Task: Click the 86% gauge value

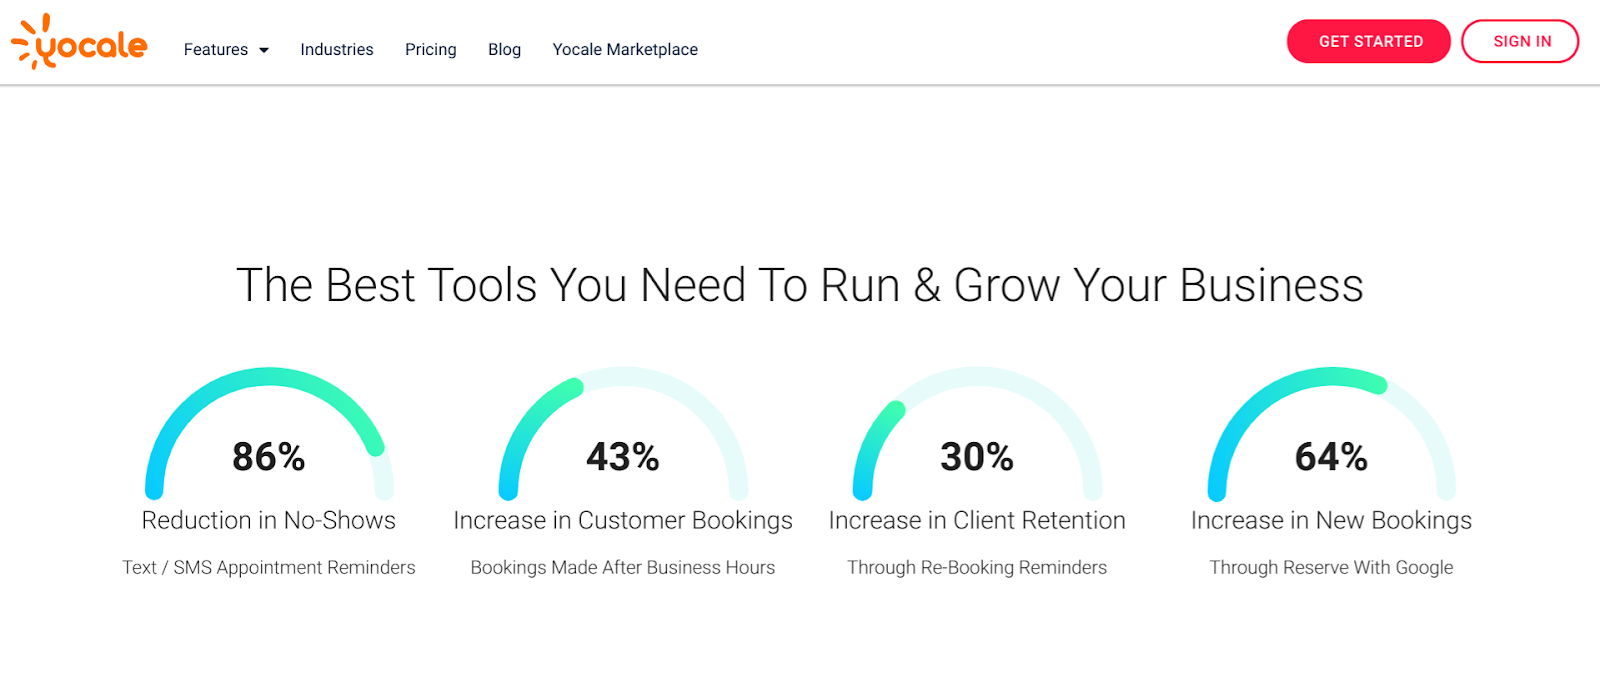Action: (269, 457)
